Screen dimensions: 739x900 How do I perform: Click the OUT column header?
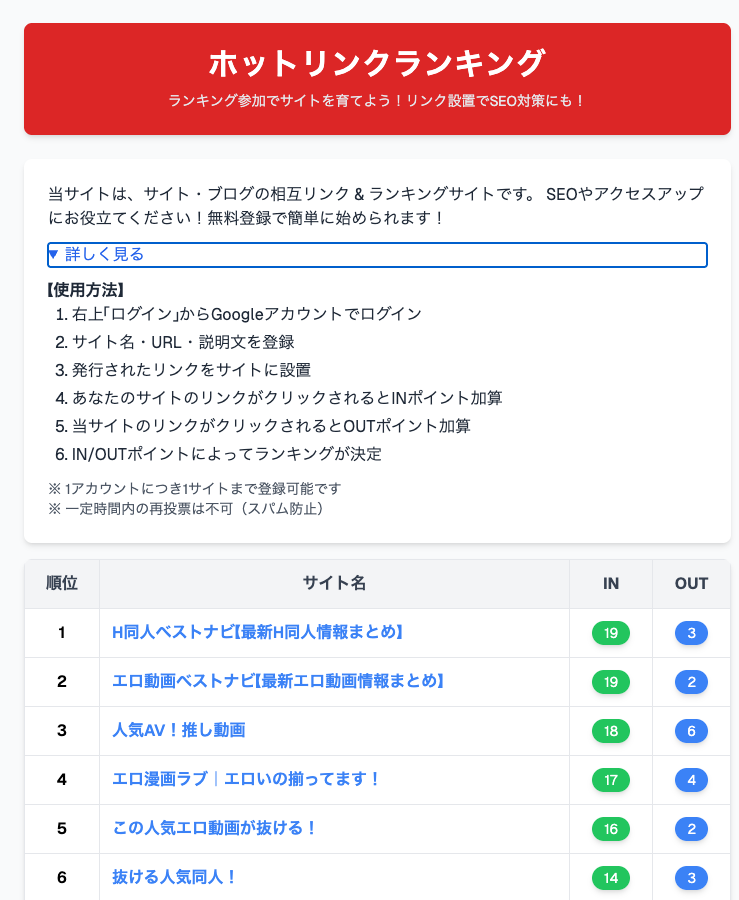tap(690, 584)
